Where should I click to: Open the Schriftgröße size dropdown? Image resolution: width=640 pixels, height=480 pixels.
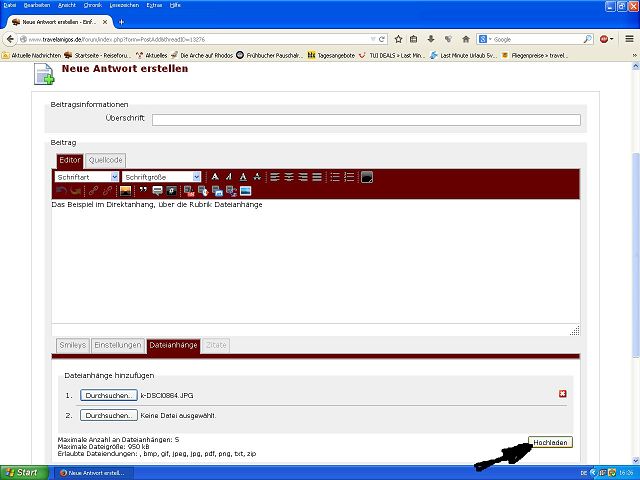click(x=162, y=177)
